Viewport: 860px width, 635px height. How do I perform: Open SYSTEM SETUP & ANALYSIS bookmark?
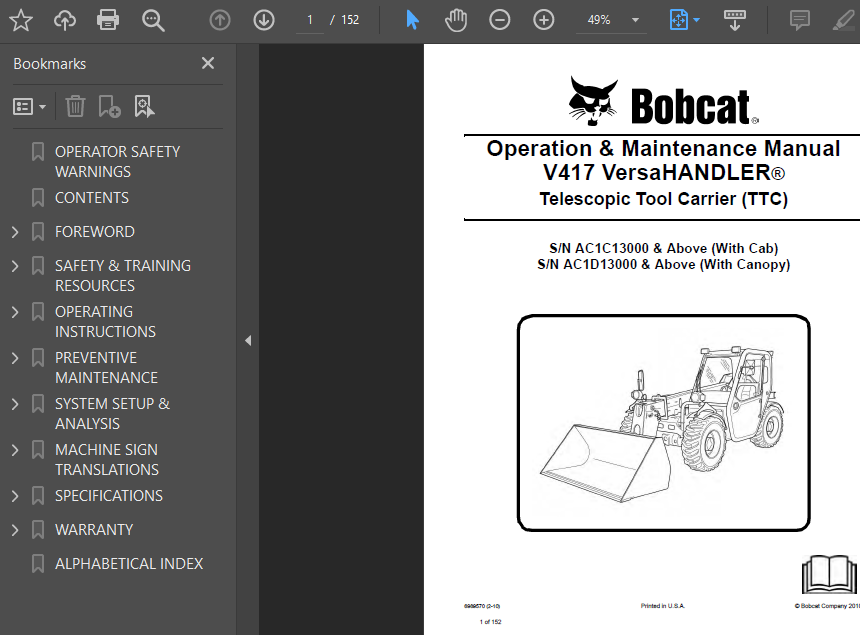coord(112,413)
